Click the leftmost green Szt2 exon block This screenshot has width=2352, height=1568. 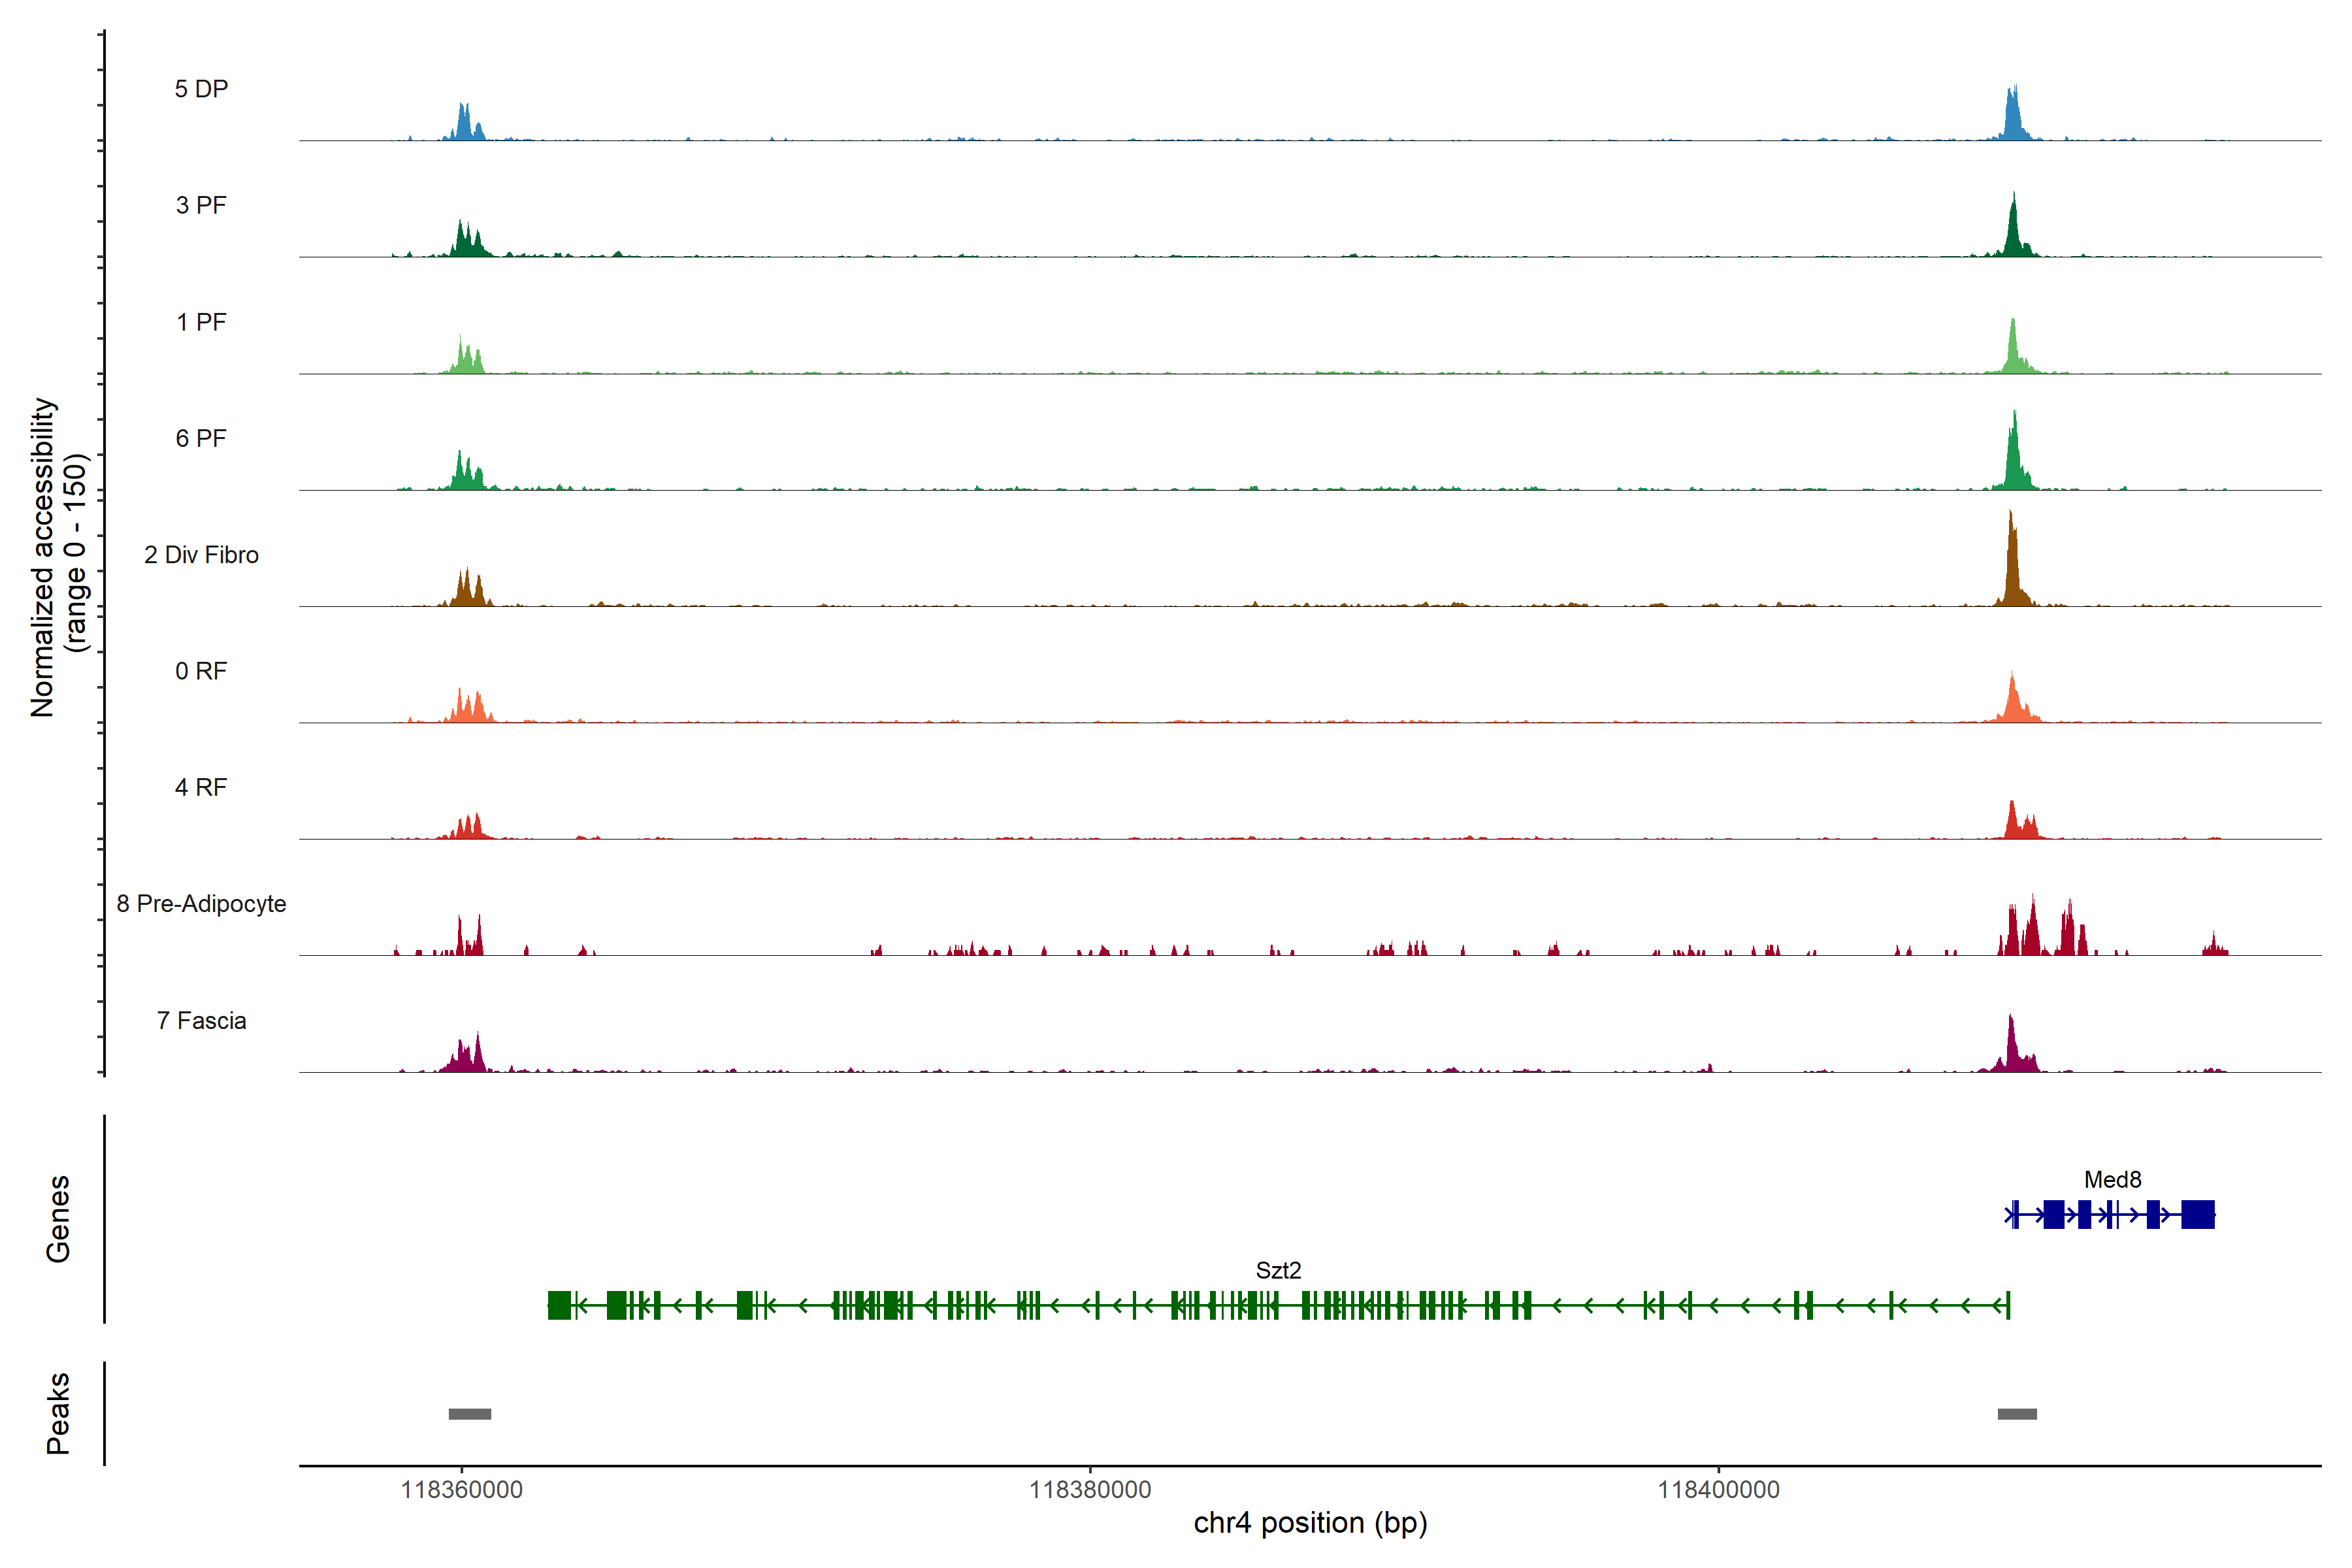(559, 1305)
